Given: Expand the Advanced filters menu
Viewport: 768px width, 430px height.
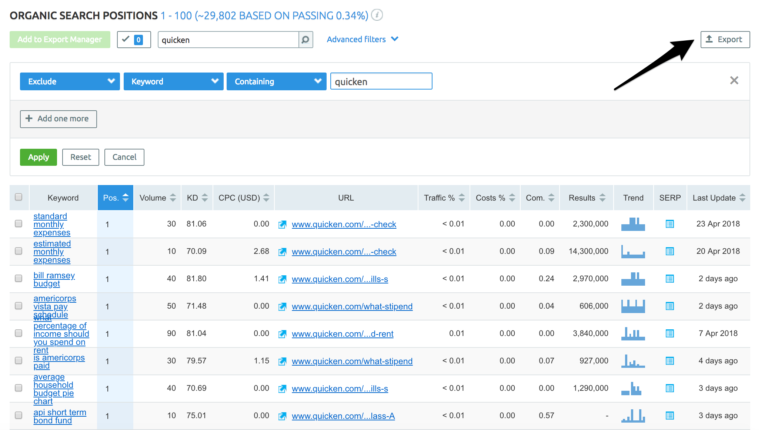Looking at the screenshot, I should pyautogui.click(x=362, y=39).
